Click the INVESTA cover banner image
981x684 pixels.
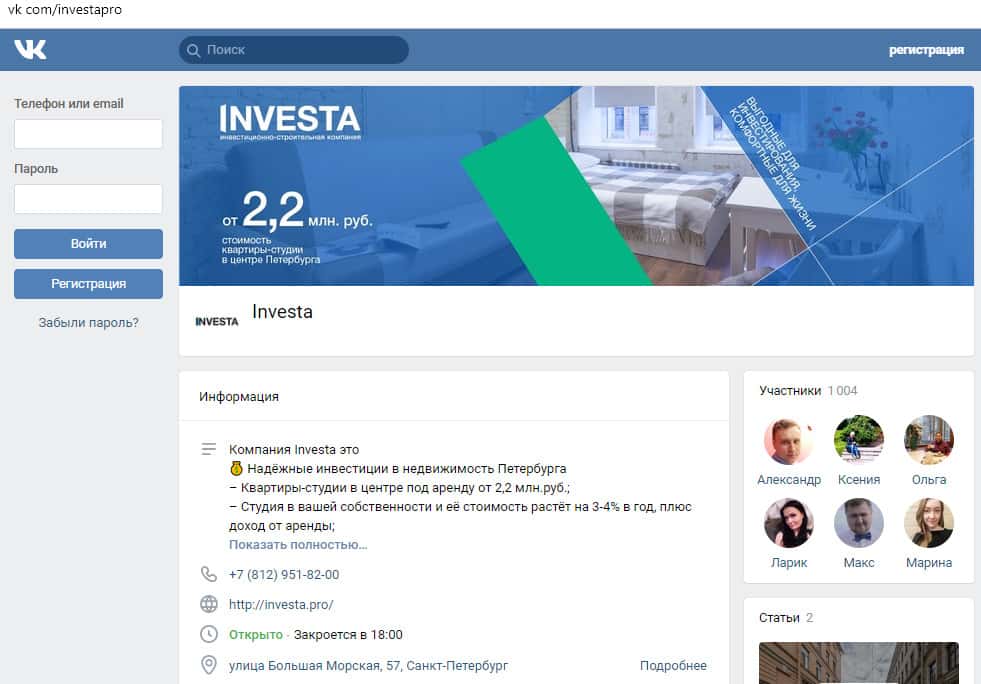(x=576, y=186)
